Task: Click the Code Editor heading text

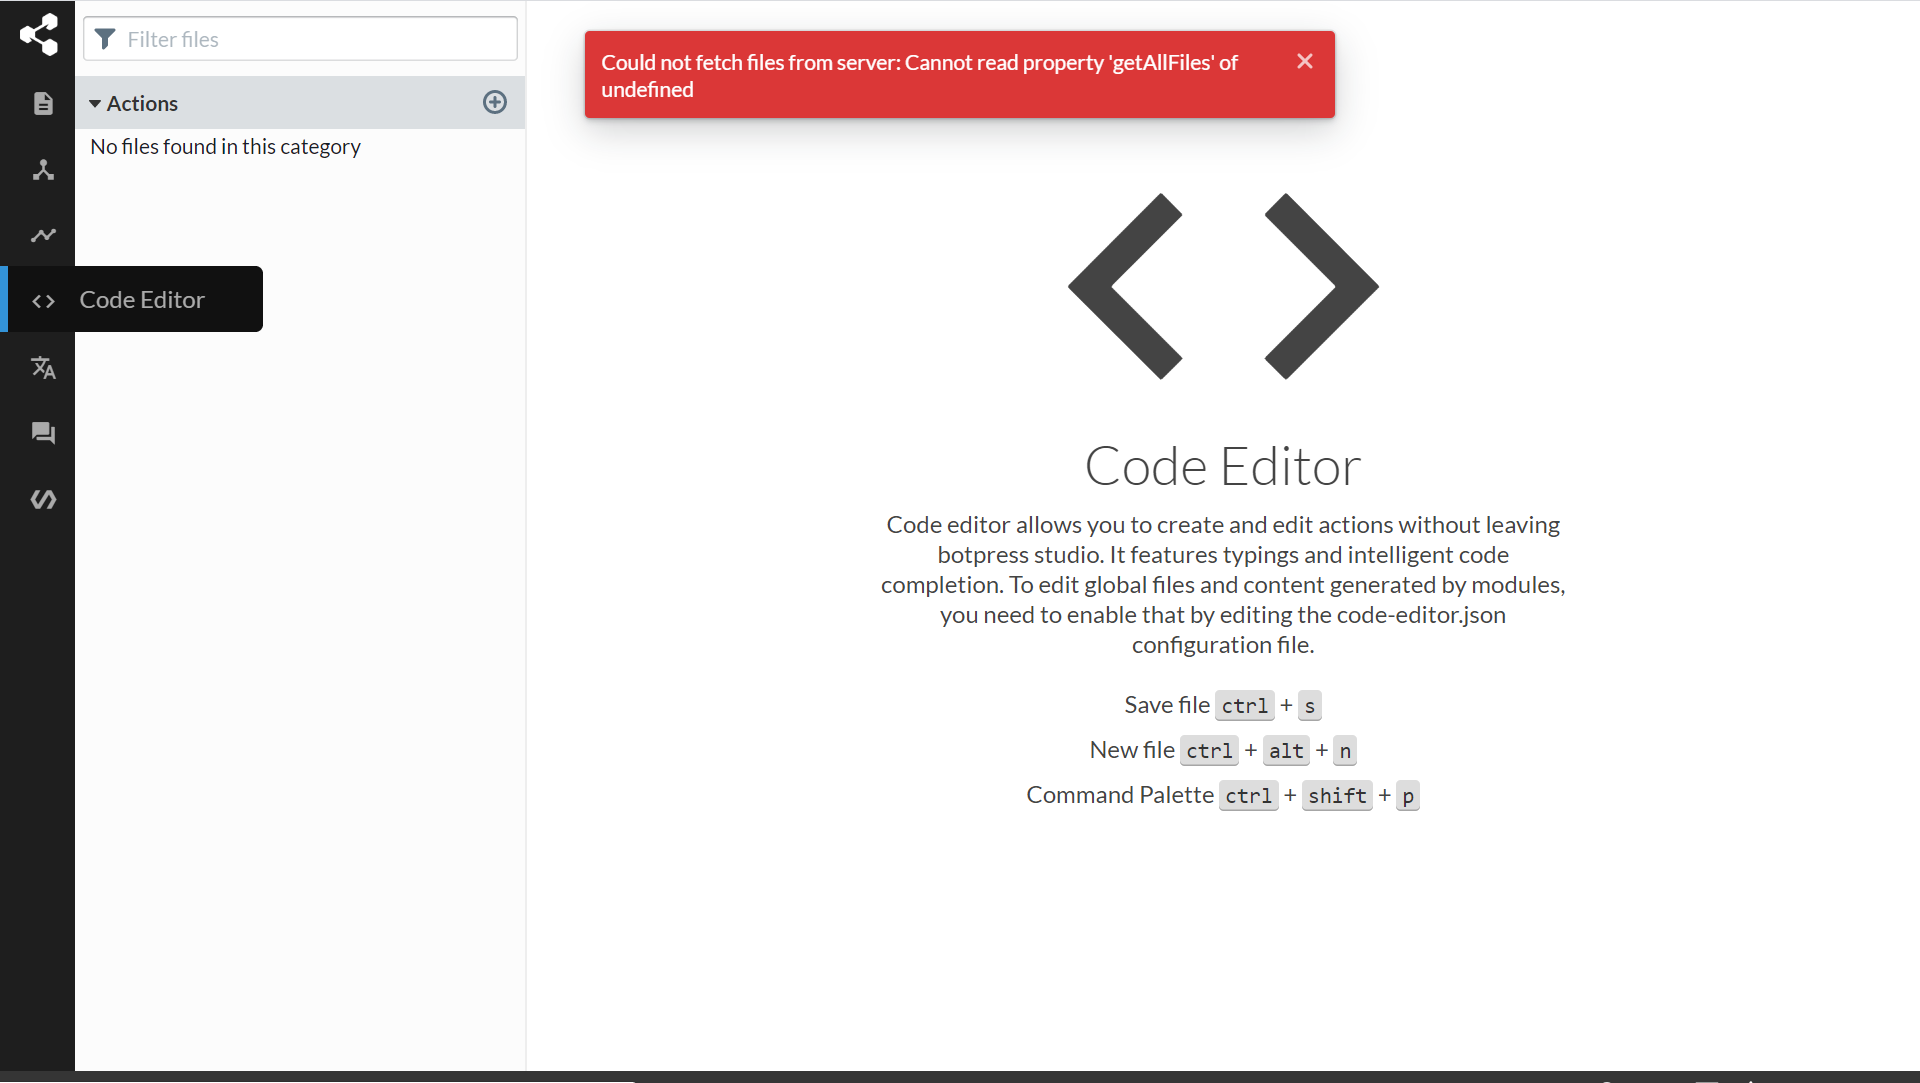Action: tap(1223, 466)
